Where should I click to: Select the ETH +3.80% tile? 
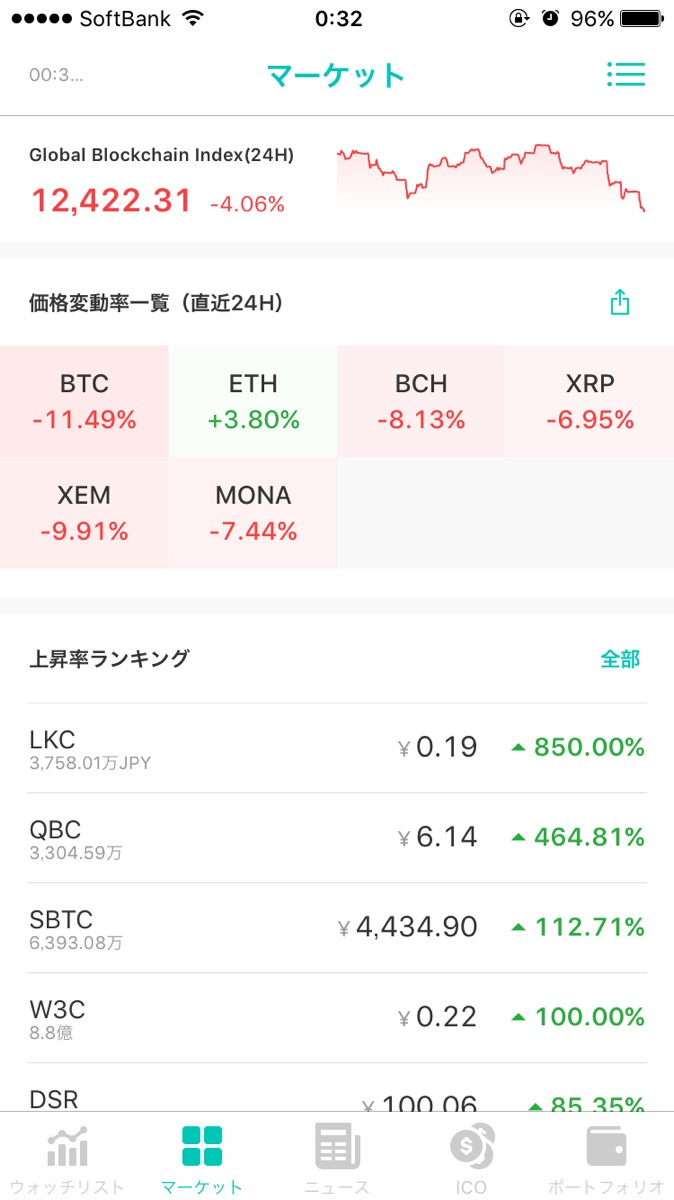click(x=253, y=401)
